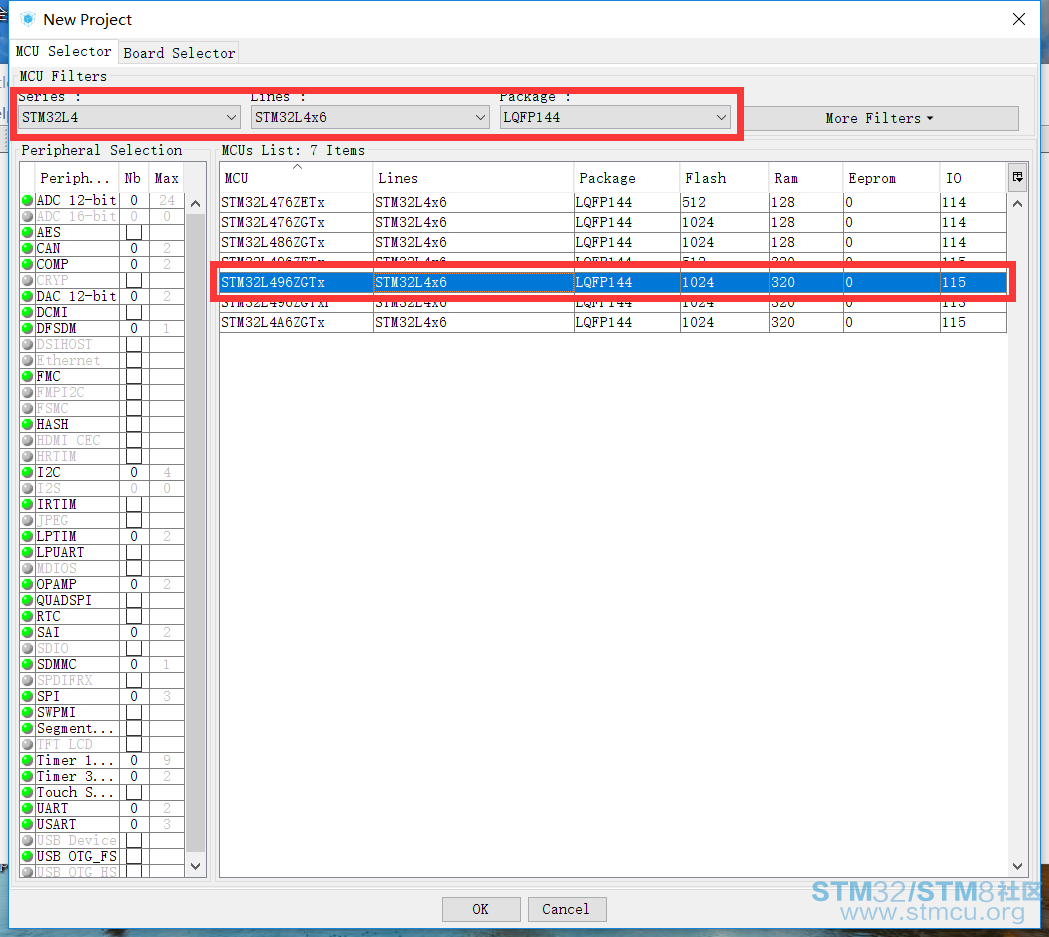1049x937 pixels.
Task: Select the STM32L476ZETx row
Action: coord(613,202)
